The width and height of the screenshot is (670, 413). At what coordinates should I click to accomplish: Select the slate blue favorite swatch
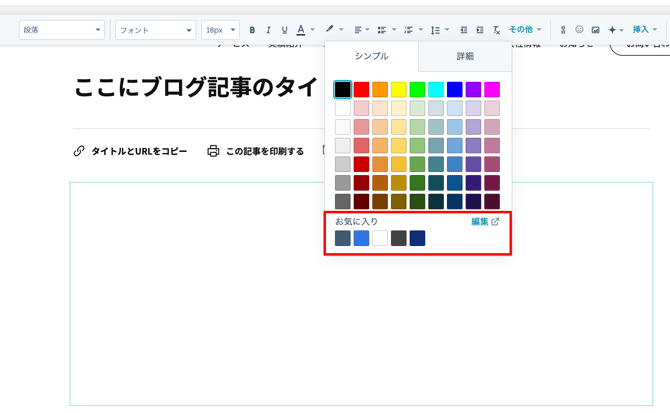343,238
